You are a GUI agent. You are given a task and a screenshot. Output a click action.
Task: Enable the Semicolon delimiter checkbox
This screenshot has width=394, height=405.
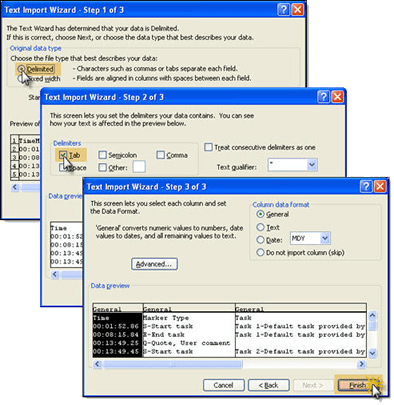103,155
